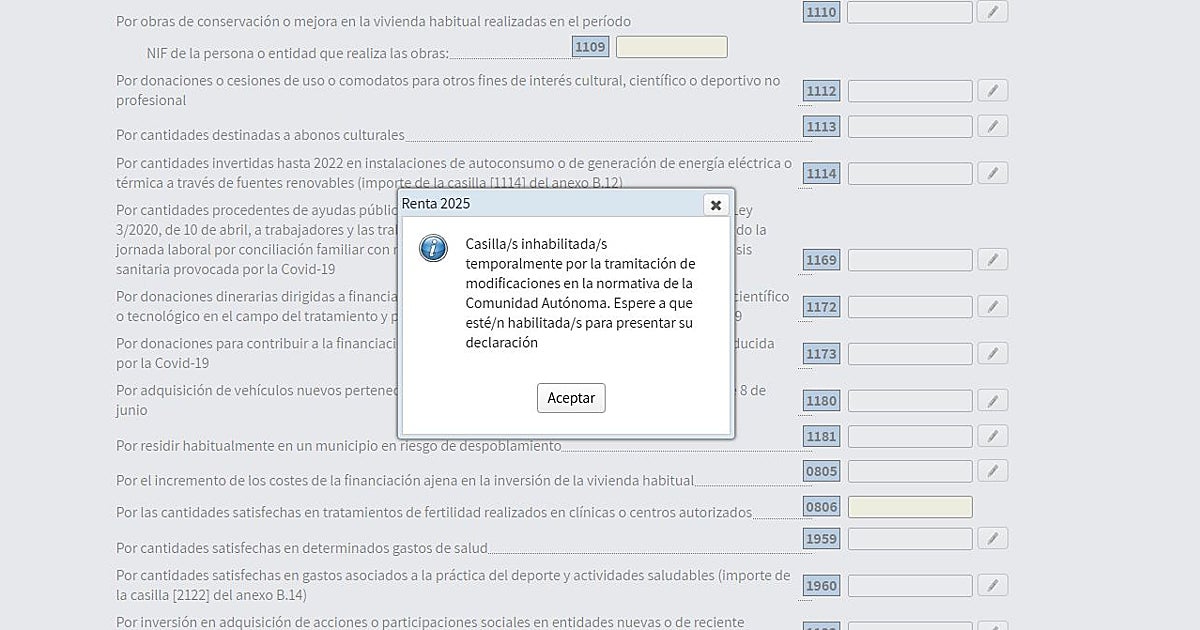This screenshot has width=1200, height=630.
Task: Close the Renta 2025 dialog with X
Action: pos(715,205)
